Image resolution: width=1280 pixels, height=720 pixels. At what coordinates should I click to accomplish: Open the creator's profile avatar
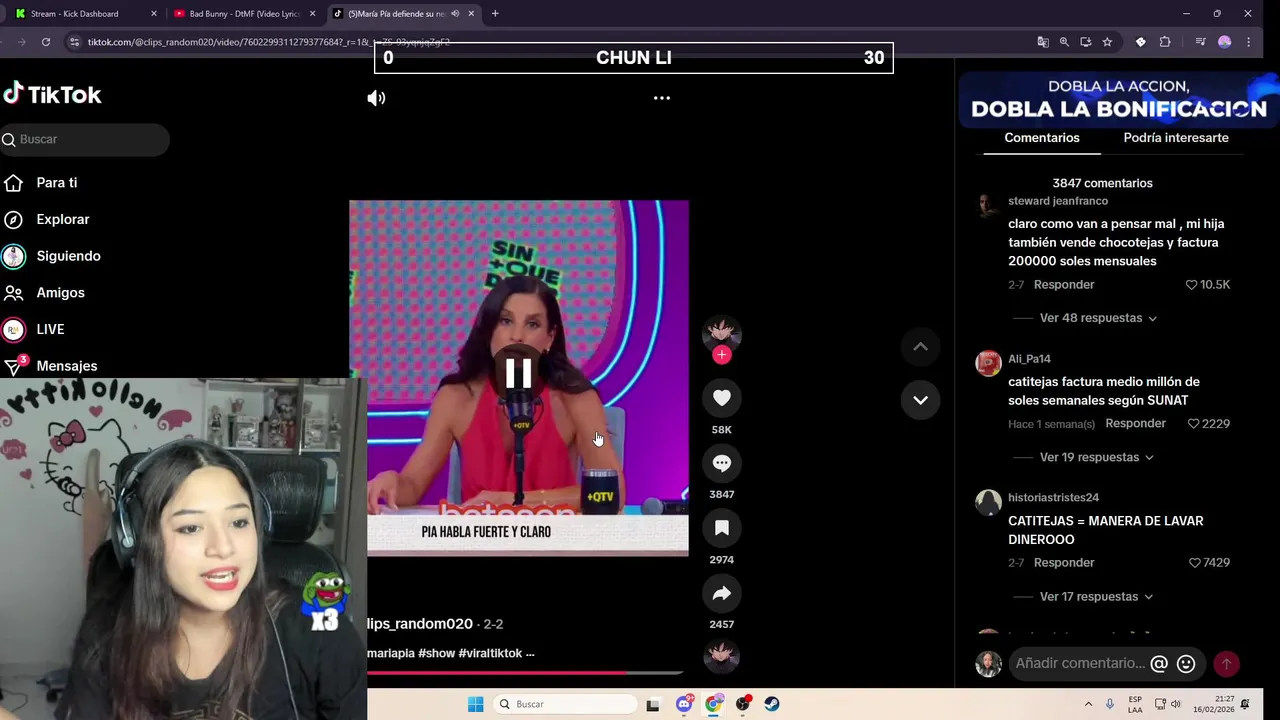coord(721,333)
